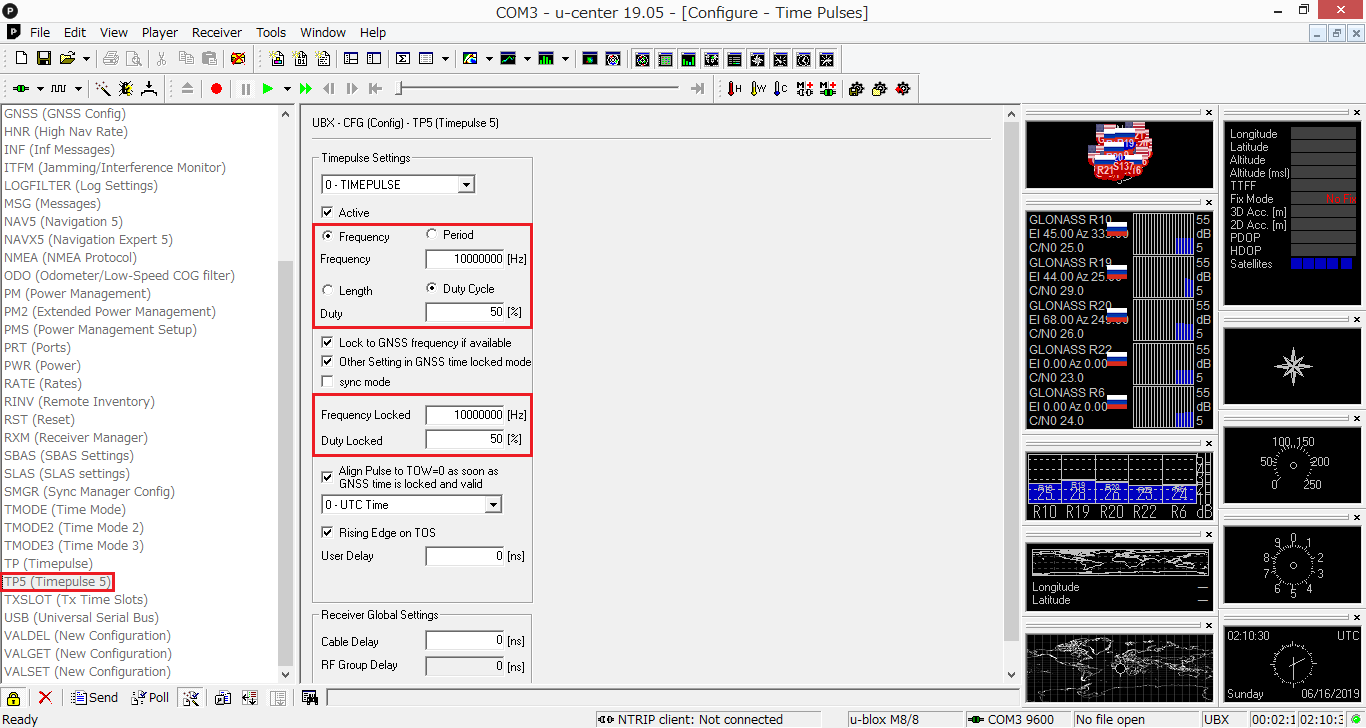
Task: Click the save configuration gear icon
Action: click(x=856, y=89)
